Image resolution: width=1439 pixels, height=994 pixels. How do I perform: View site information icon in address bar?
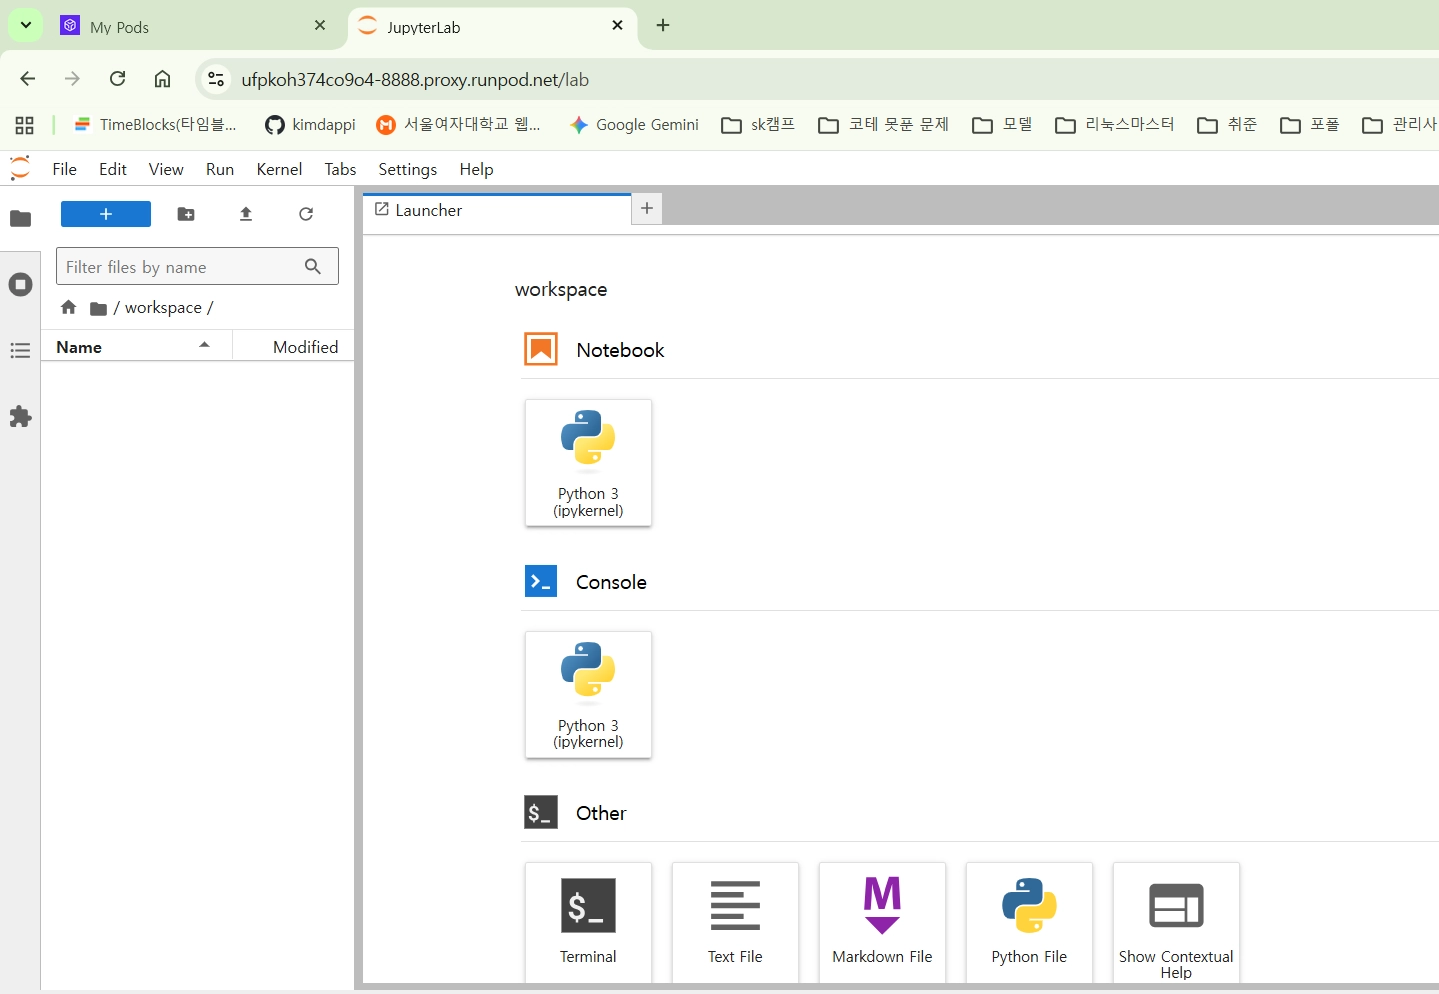coord(216,80)
